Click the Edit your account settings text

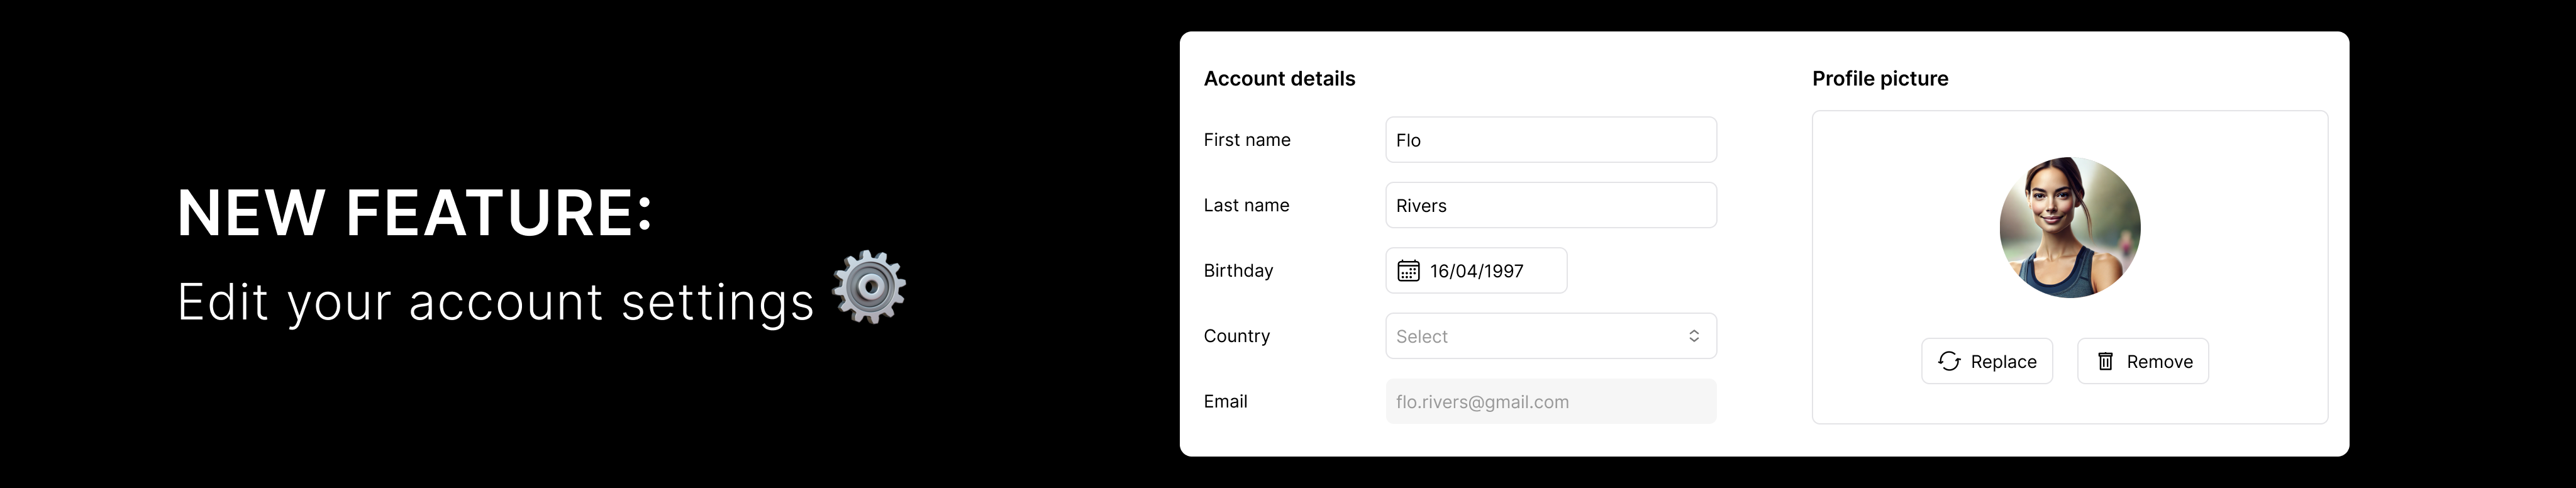(495, 302)
